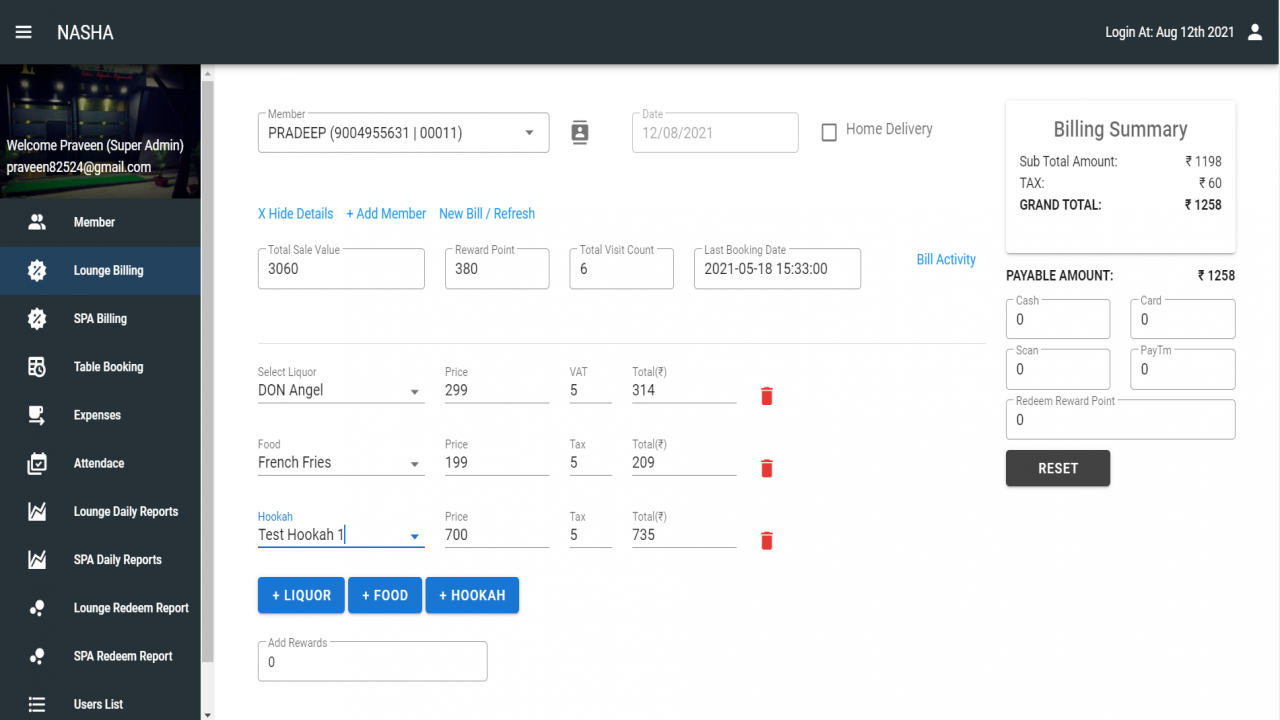1280x720 pixels.
Task: Open SPA Daily Reports in sidebar
Action: [100, 559]
